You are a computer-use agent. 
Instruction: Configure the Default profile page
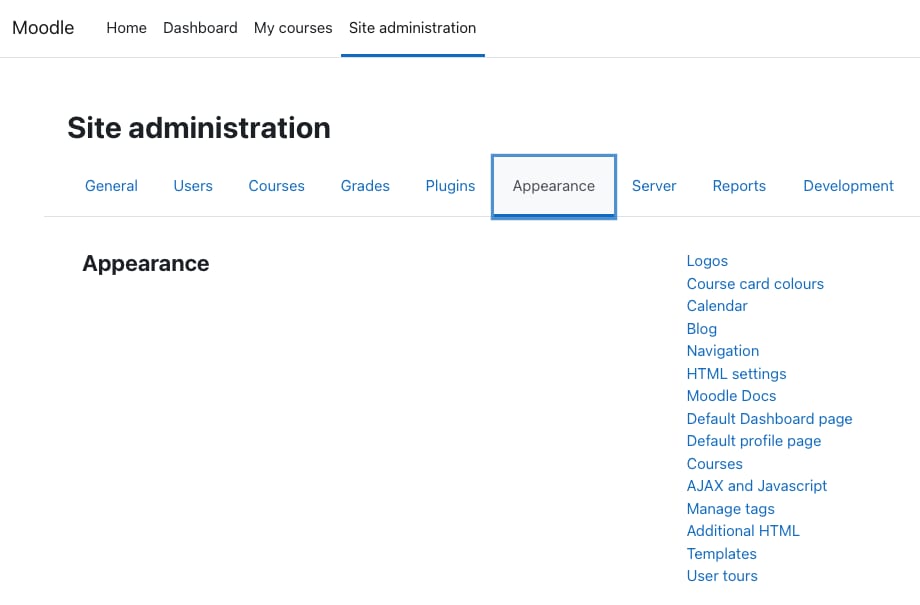[753, 441]
